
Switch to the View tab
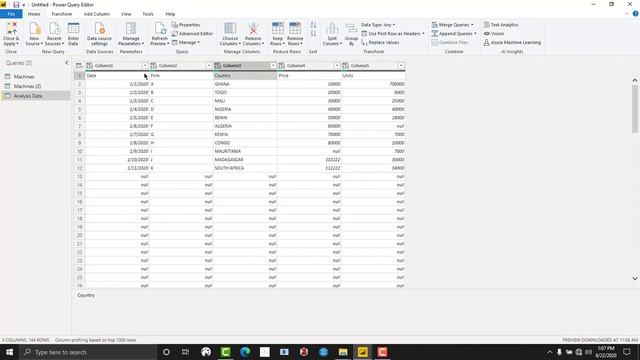(x=126, y=14)
